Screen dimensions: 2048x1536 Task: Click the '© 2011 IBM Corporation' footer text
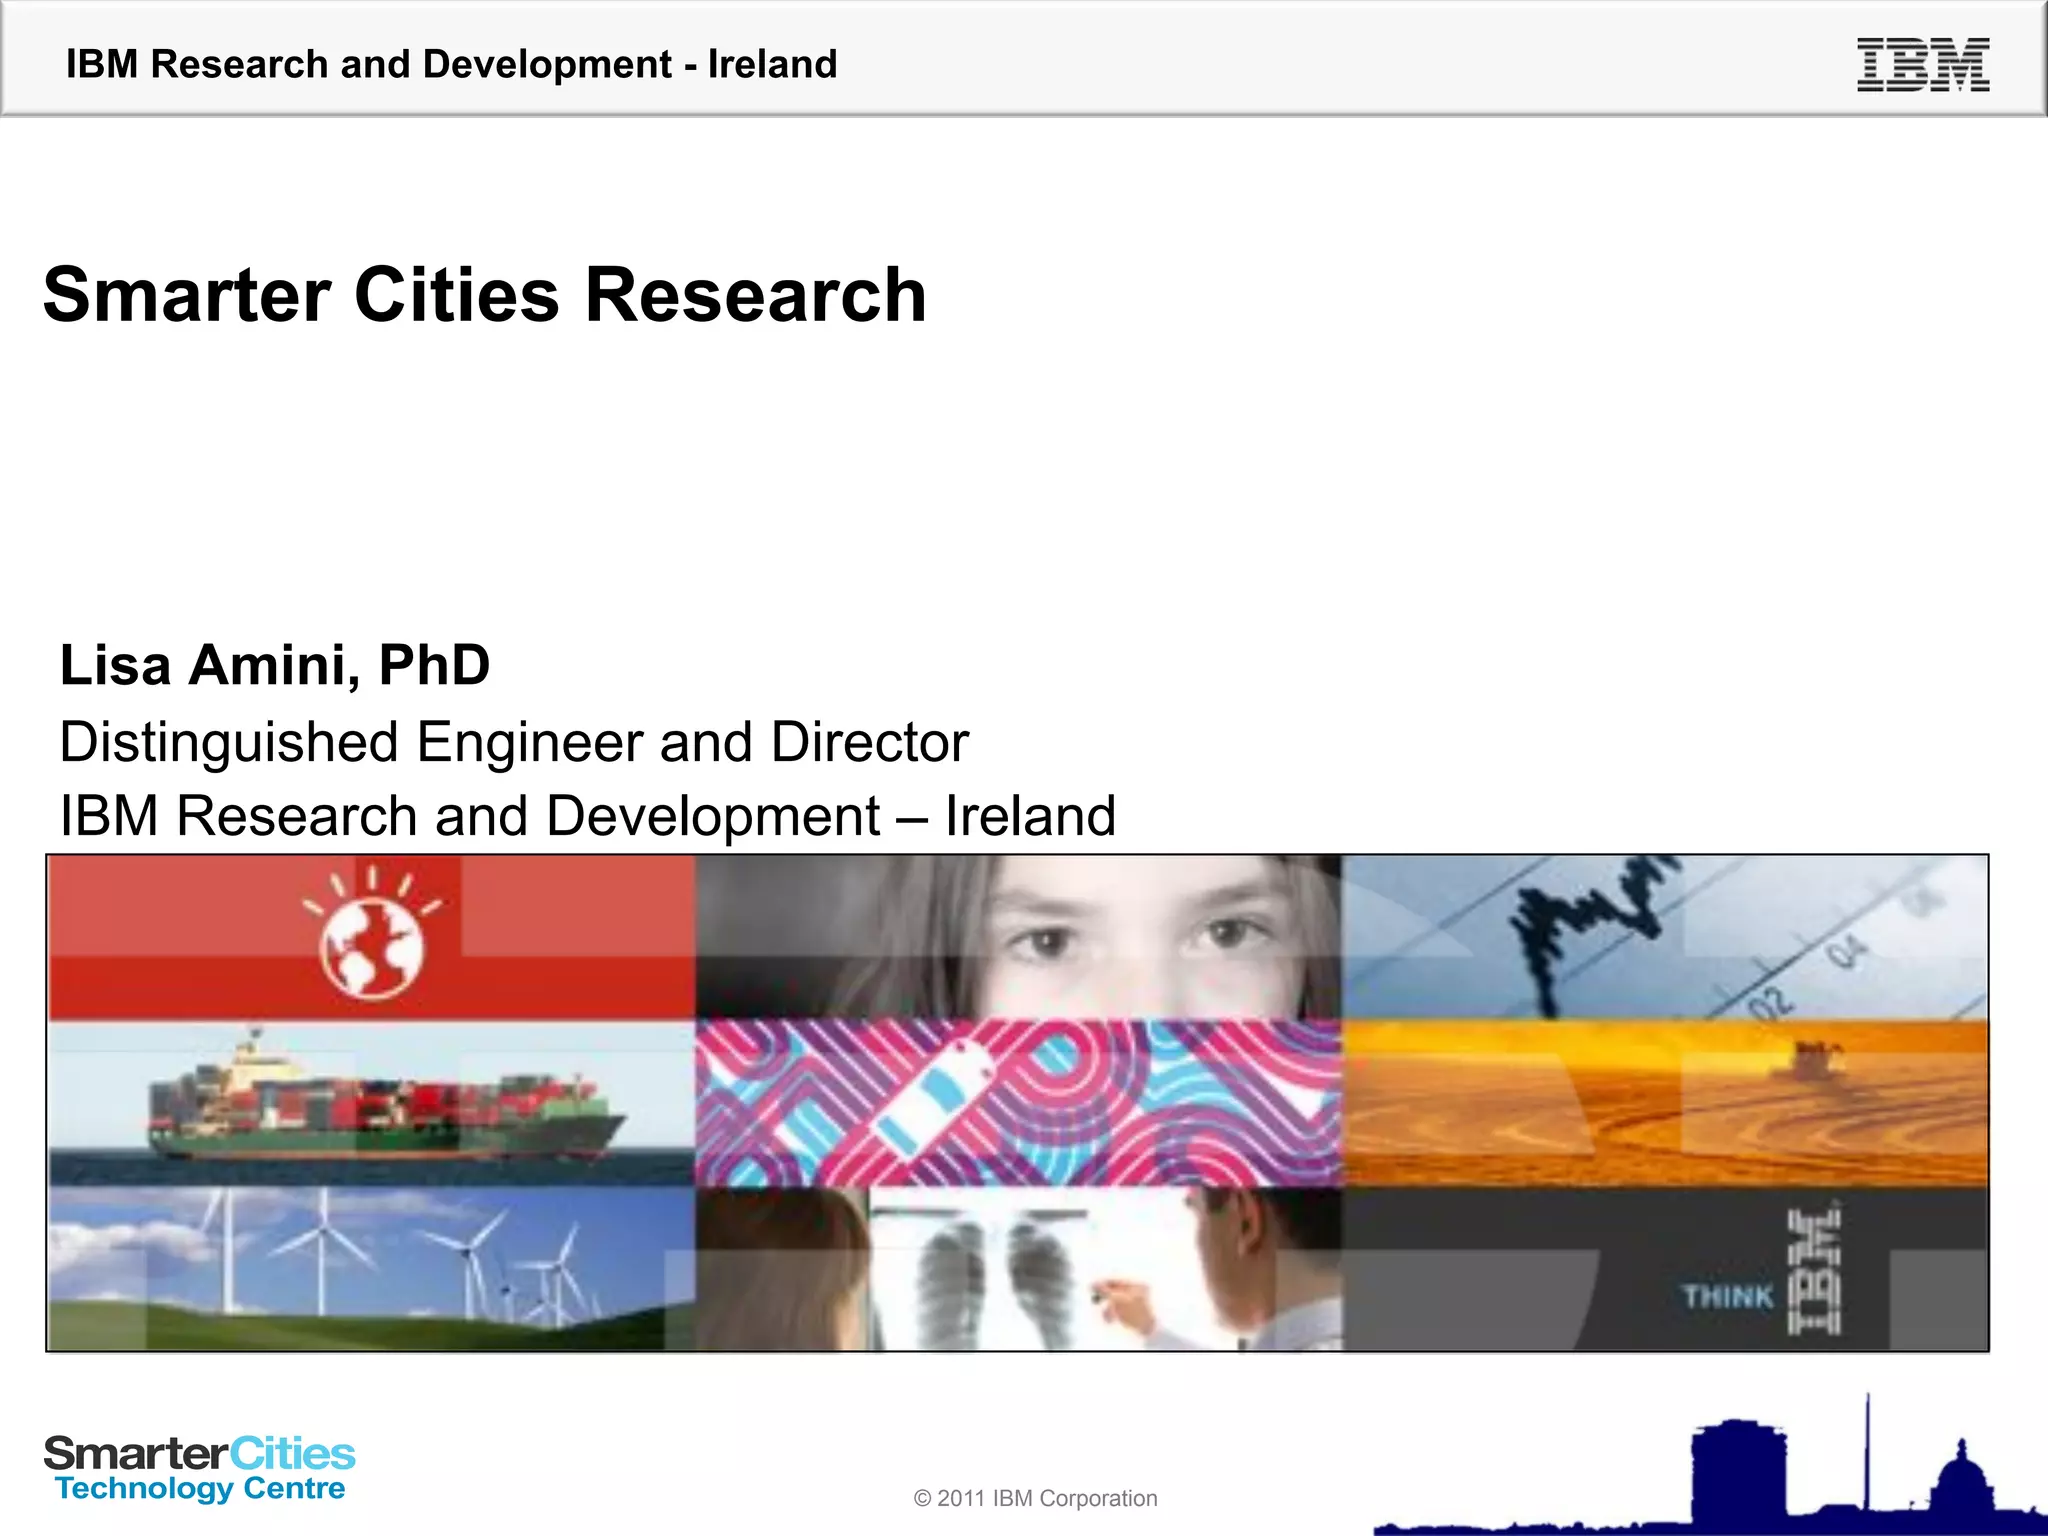coord(1035,1498)
